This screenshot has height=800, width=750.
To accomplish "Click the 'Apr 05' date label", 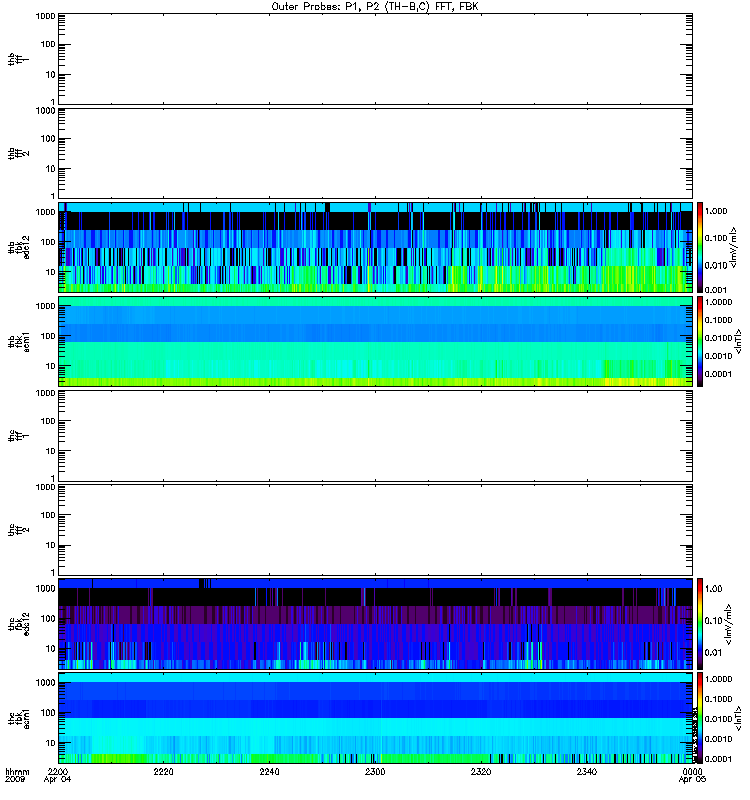I will coord(692,779).
